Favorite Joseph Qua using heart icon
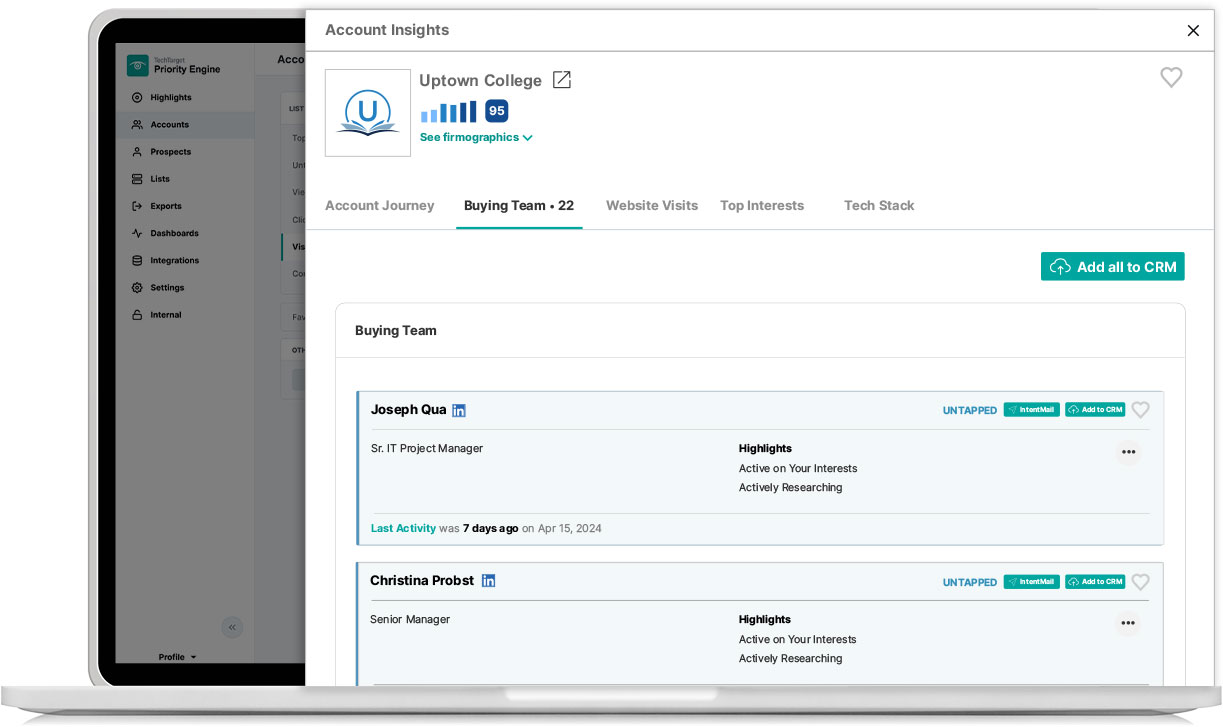 (x=1140, y=410)
